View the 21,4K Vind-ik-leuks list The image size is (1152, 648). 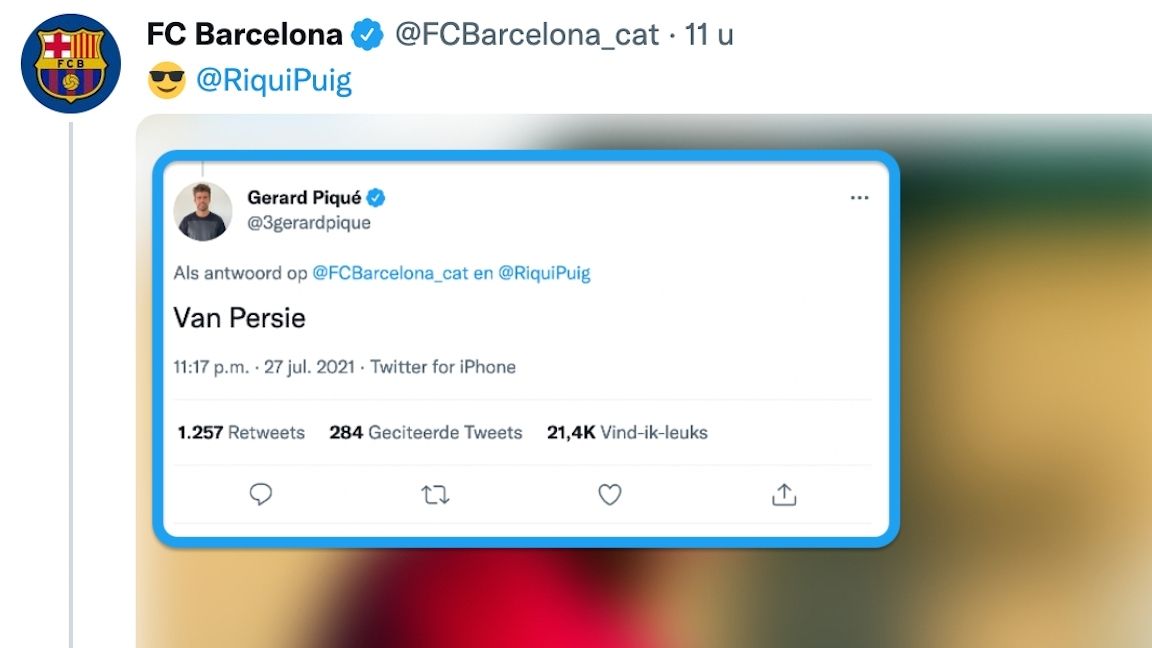tap(627, 433)
